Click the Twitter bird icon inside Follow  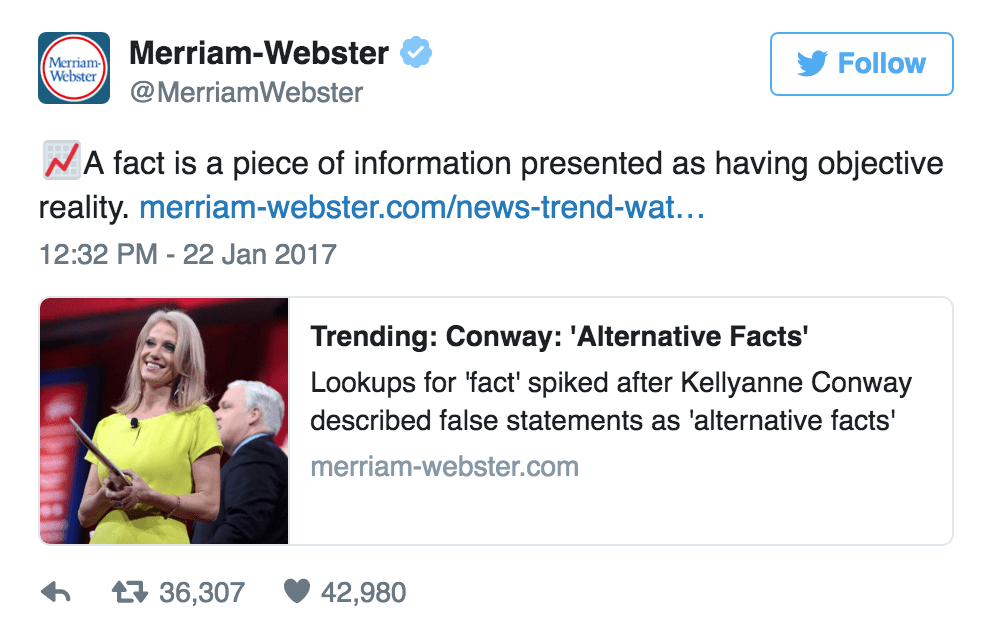tap(812, 64)
